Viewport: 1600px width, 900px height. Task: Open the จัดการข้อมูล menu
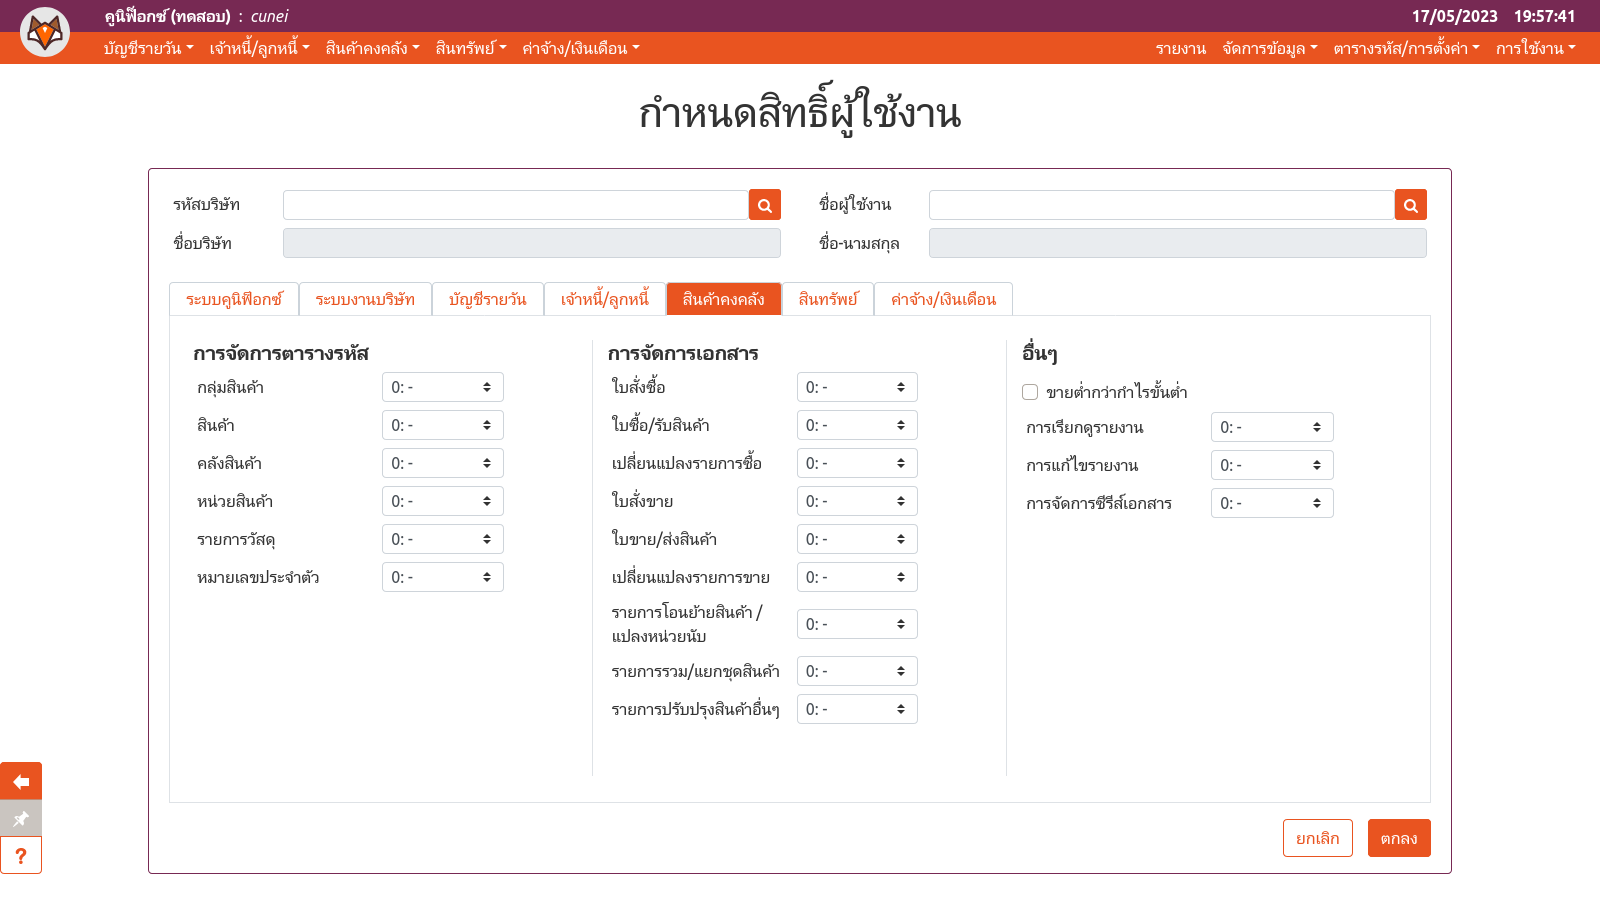tap(1269, 48)
